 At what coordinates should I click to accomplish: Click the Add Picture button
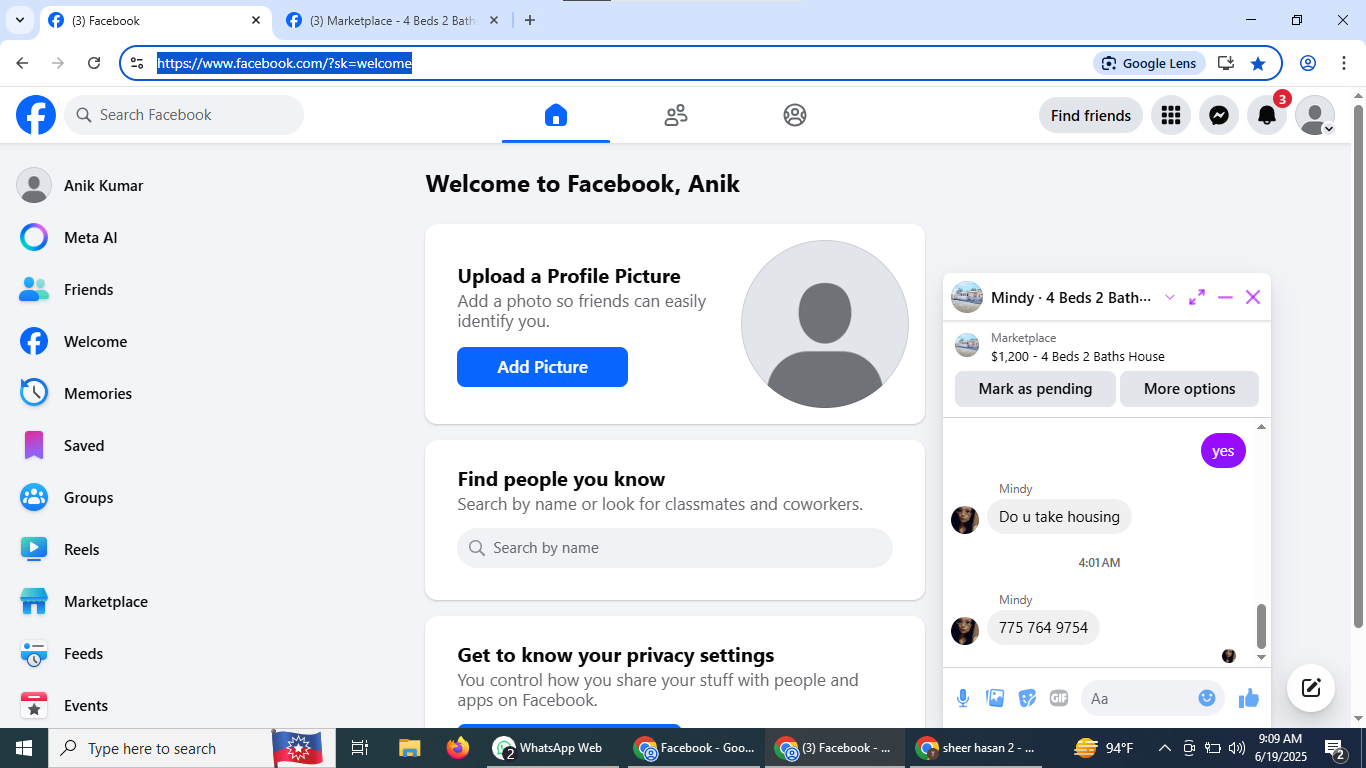click(542, 367)
